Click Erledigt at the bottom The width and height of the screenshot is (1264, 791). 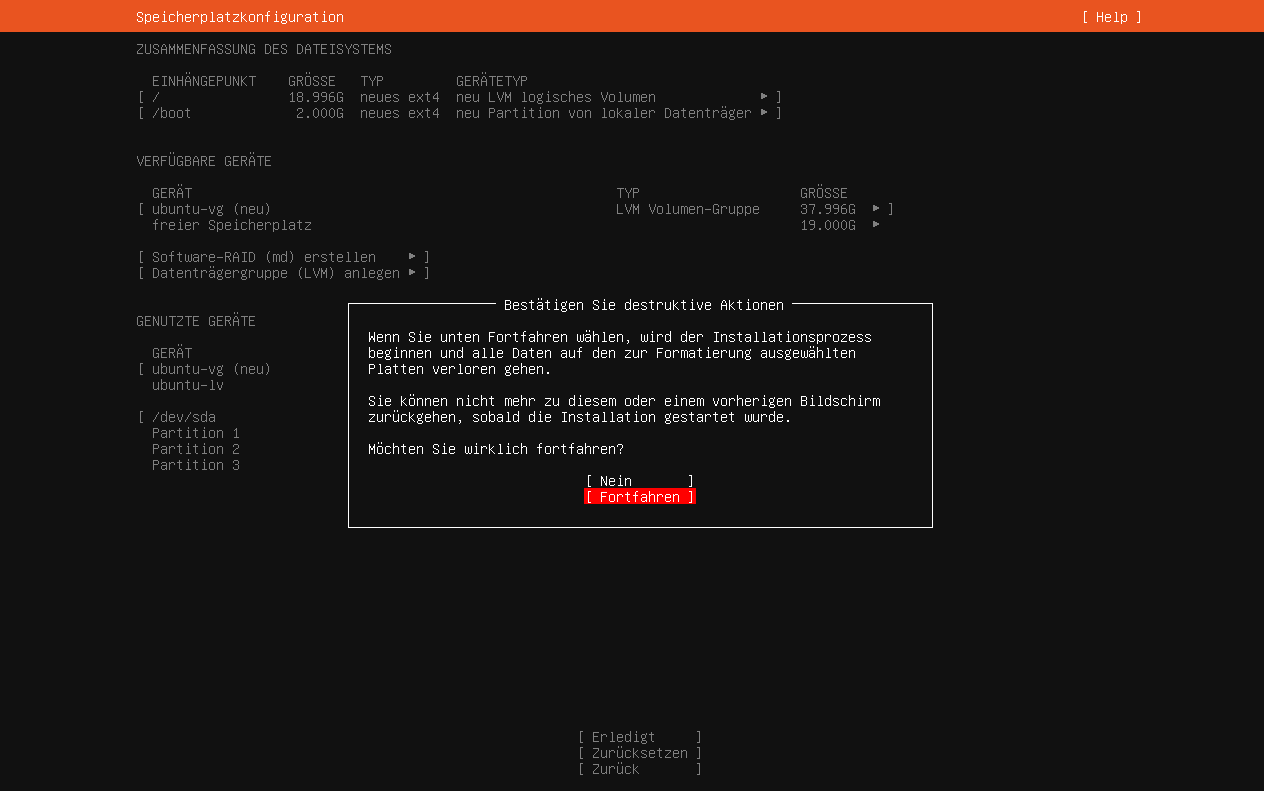click(639, 736)
